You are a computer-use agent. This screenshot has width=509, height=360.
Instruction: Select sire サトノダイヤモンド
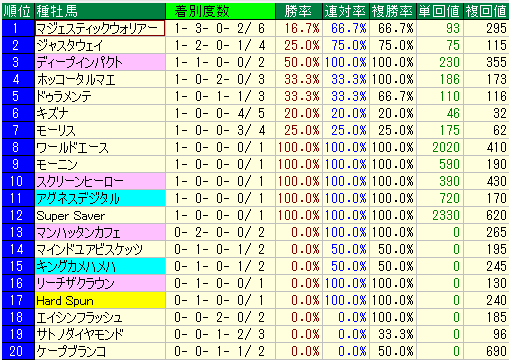click(100, 334)
